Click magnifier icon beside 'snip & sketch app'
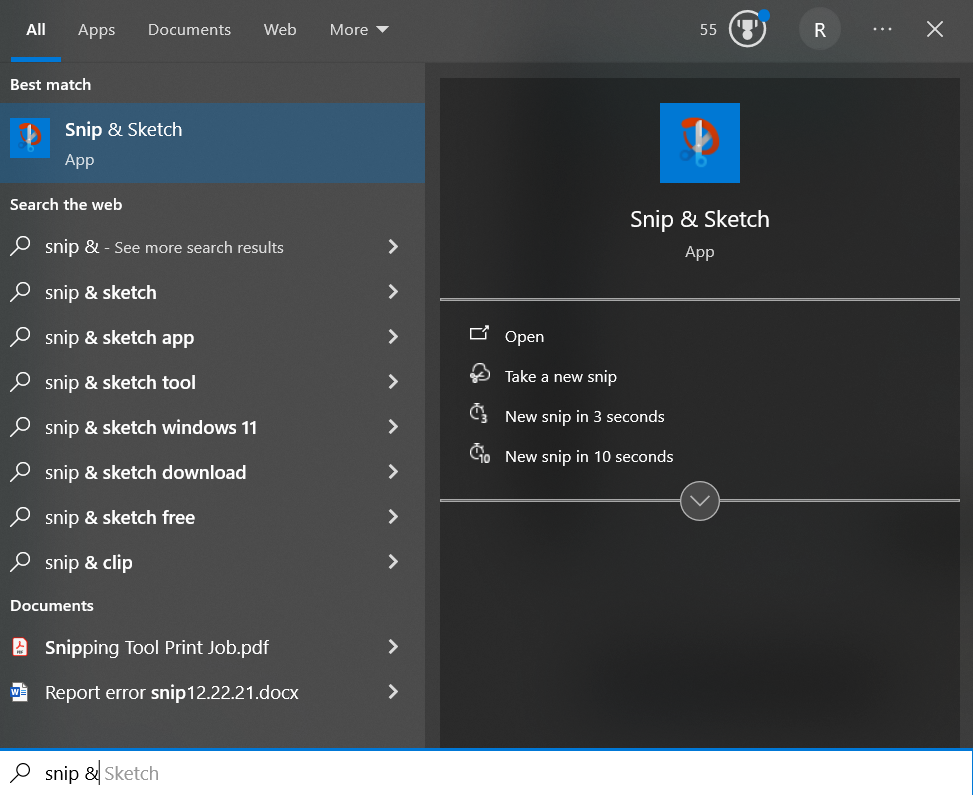This screenshot has height=795, width=973. [20, 336]
